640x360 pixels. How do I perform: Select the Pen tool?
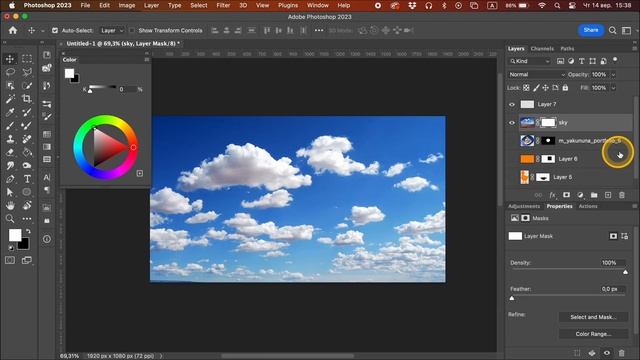pos(10,179)
